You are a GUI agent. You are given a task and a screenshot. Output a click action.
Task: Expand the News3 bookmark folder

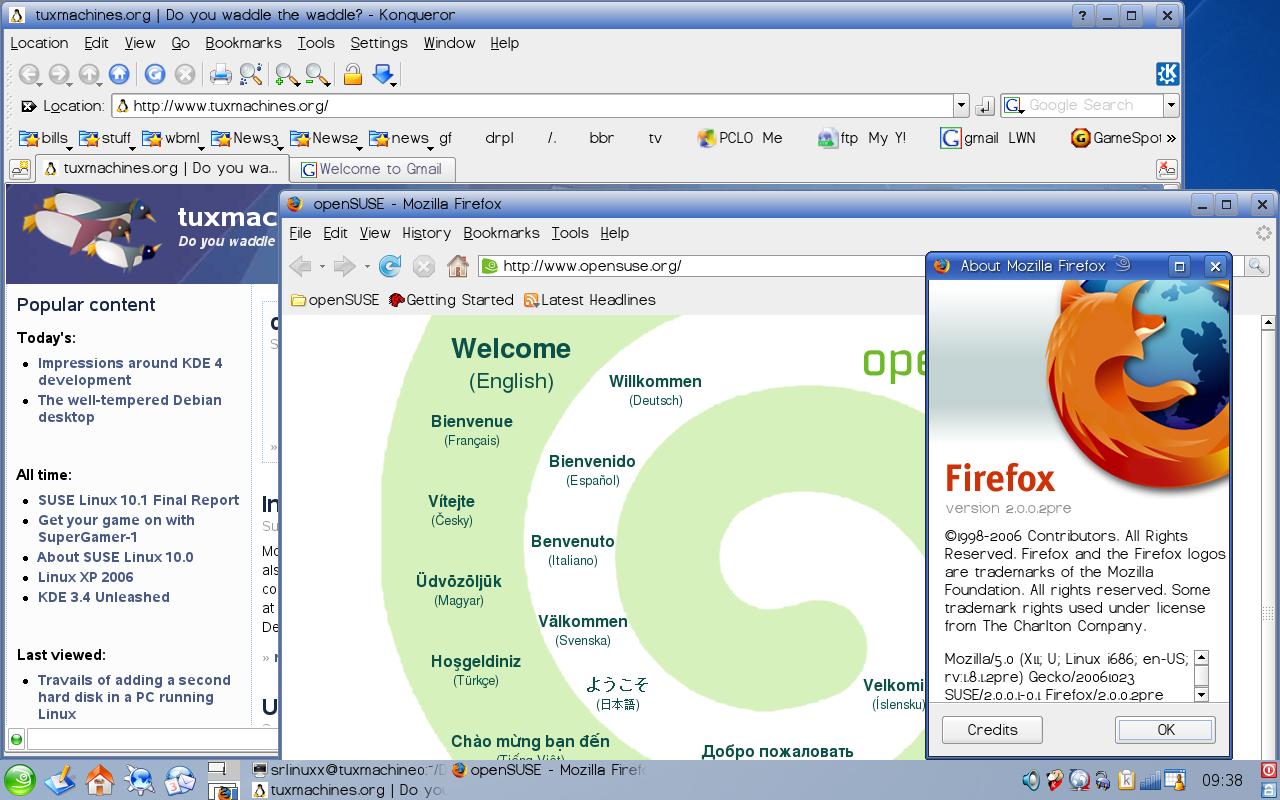tap(244, 138)
